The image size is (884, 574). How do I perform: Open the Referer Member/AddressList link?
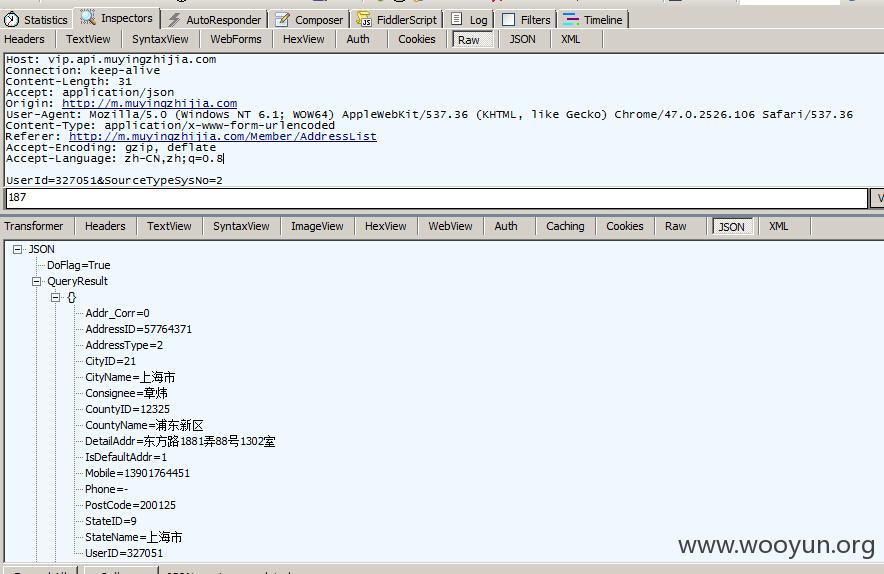(x=223, y=136)
